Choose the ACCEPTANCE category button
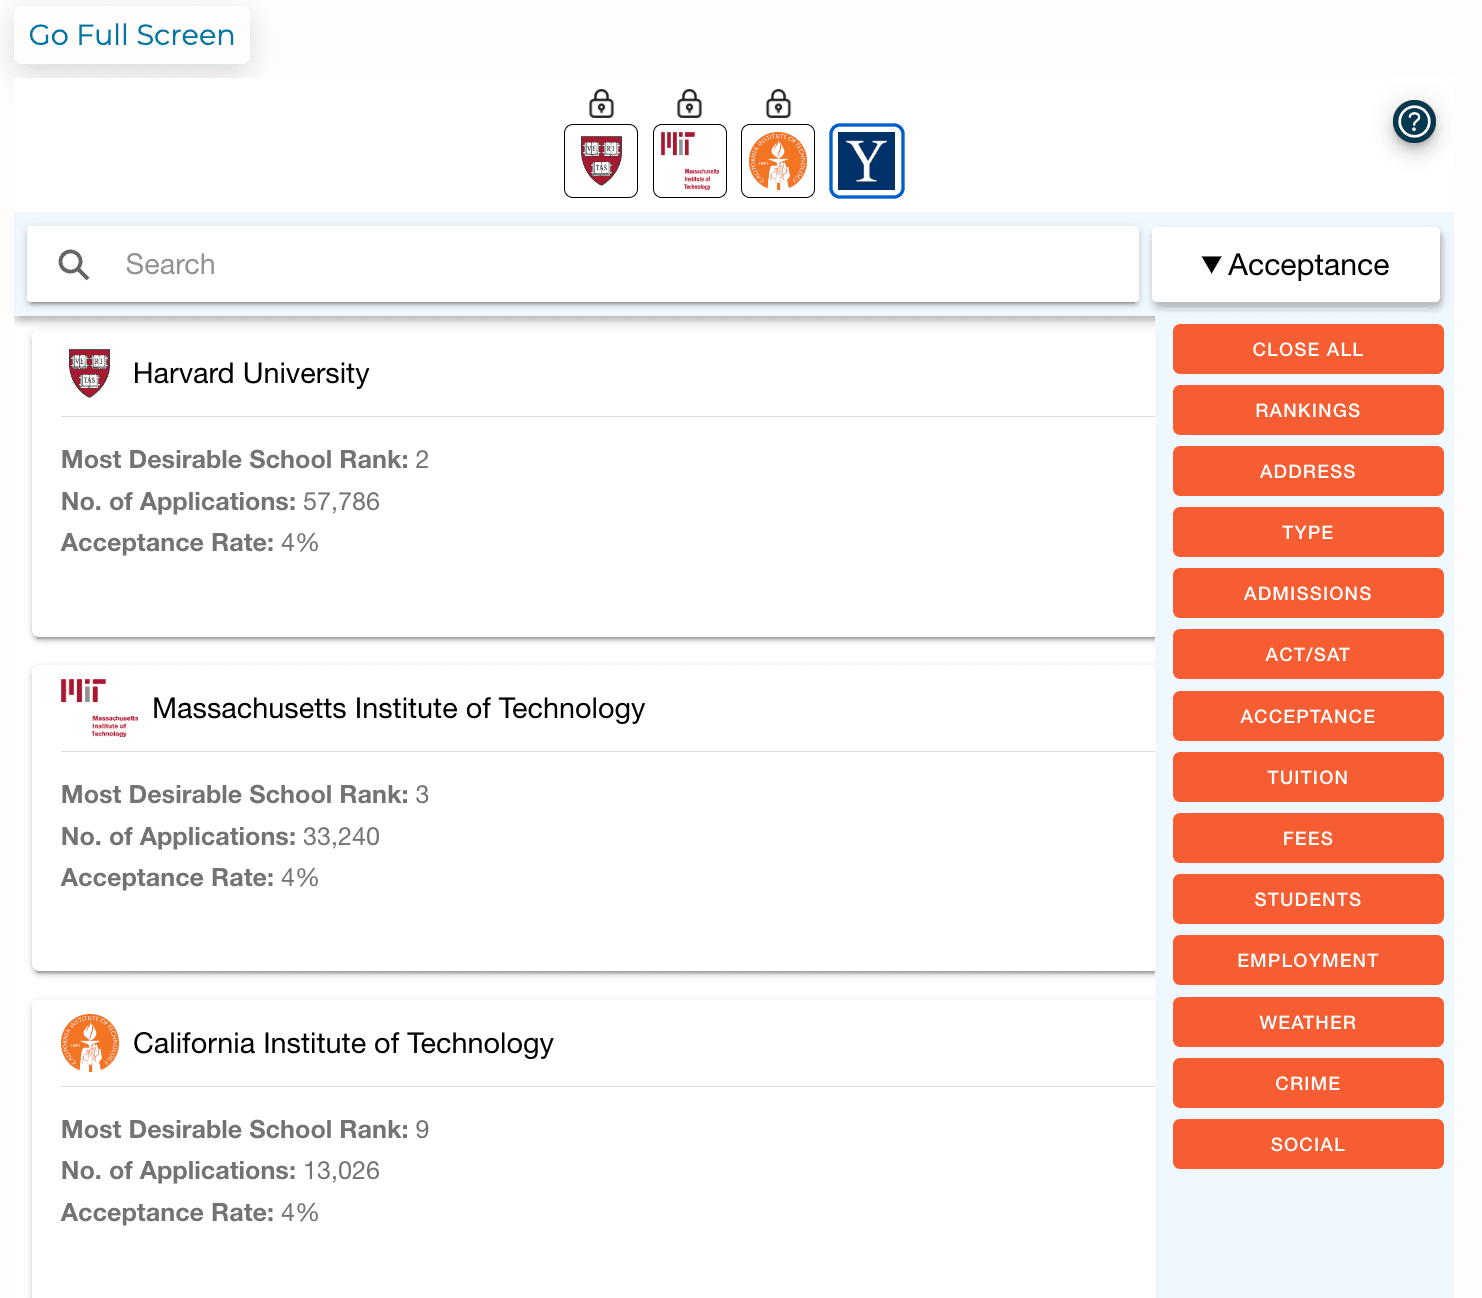 coord(1308,716)
